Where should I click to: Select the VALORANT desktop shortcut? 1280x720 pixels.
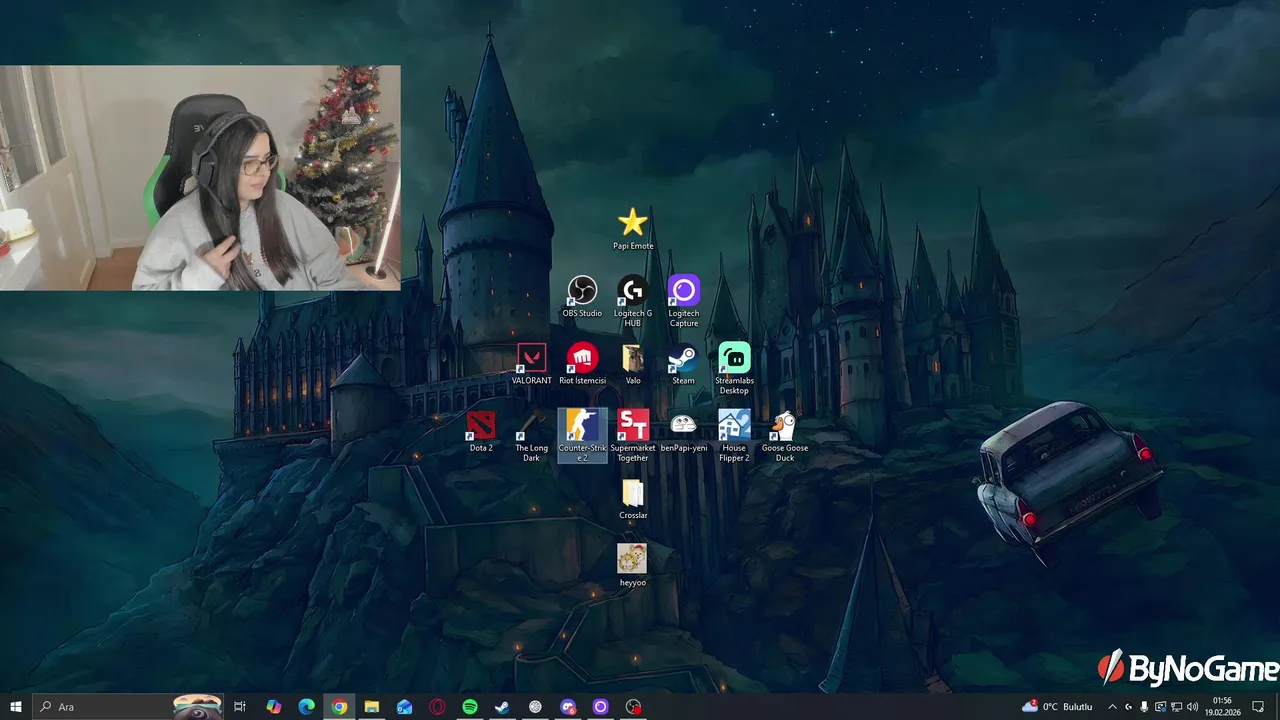tap(531, 364)
